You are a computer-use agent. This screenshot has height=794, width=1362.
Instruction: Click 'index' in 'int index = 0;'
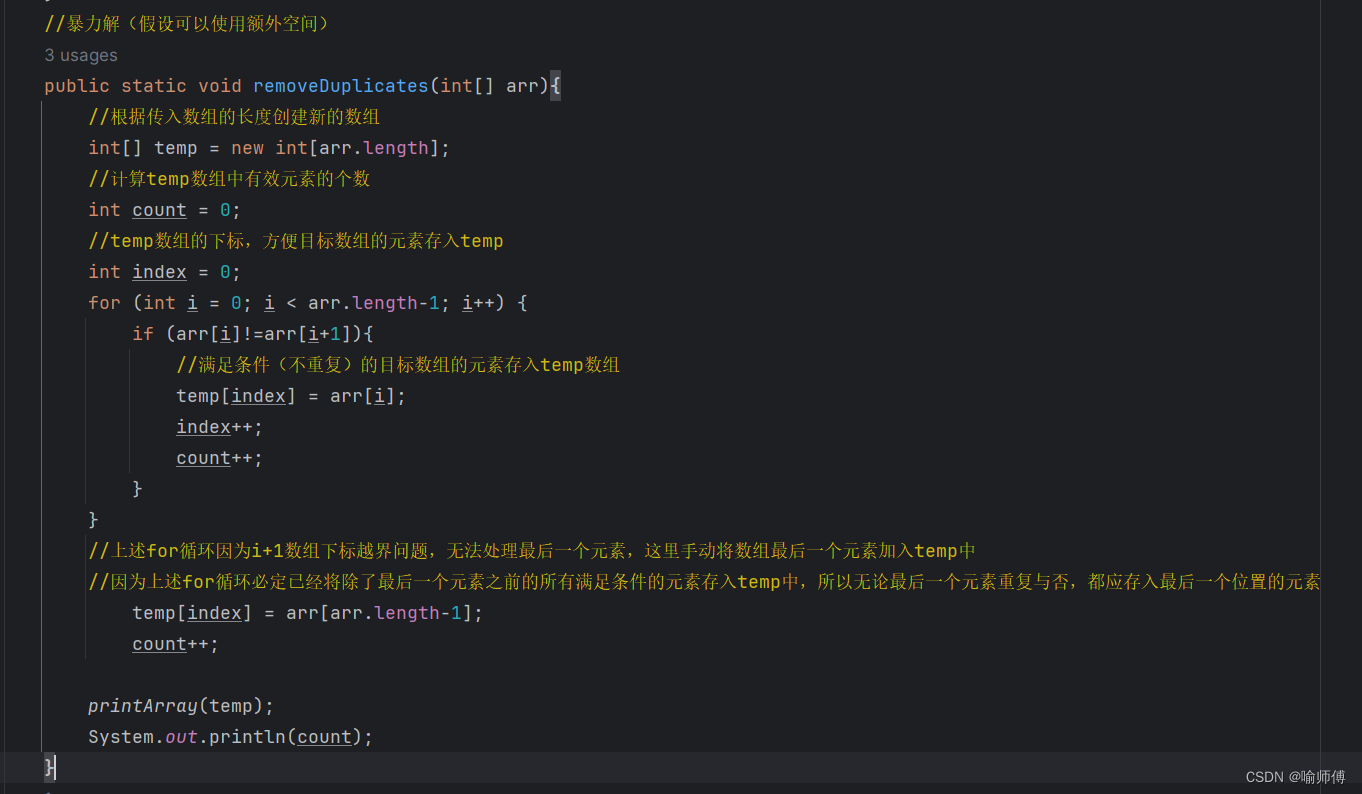coord(159,272)
